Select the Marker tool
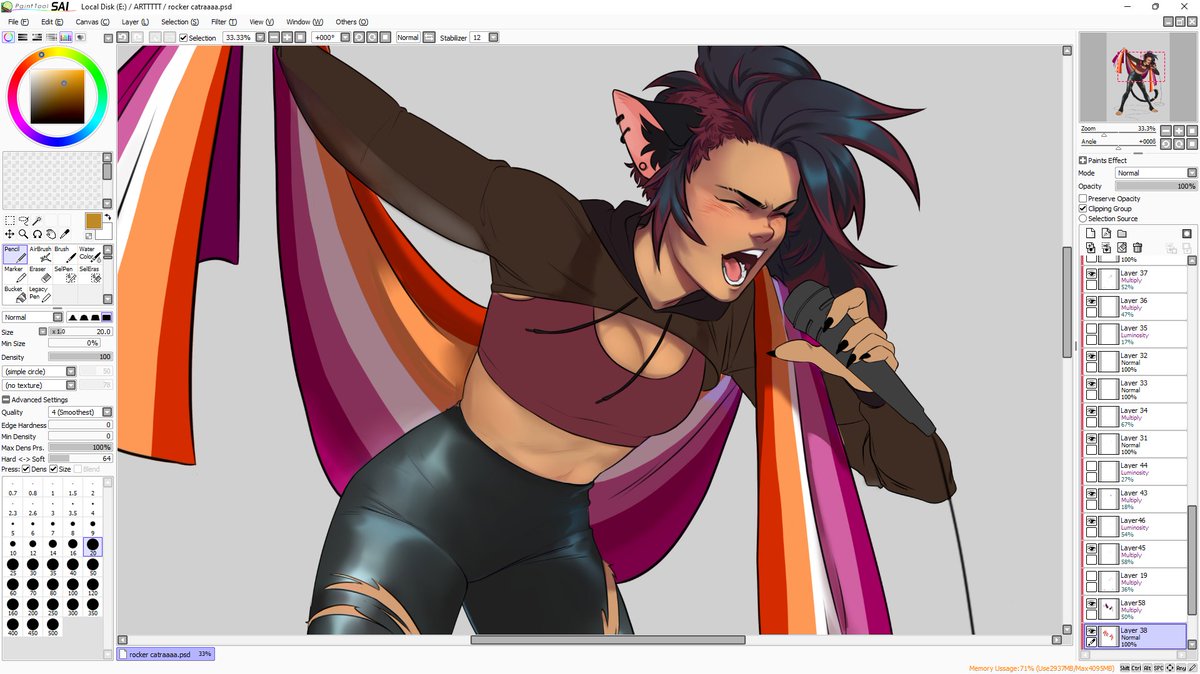The width and height of the screenshot is (1200, 674). [x=15, y=274]
